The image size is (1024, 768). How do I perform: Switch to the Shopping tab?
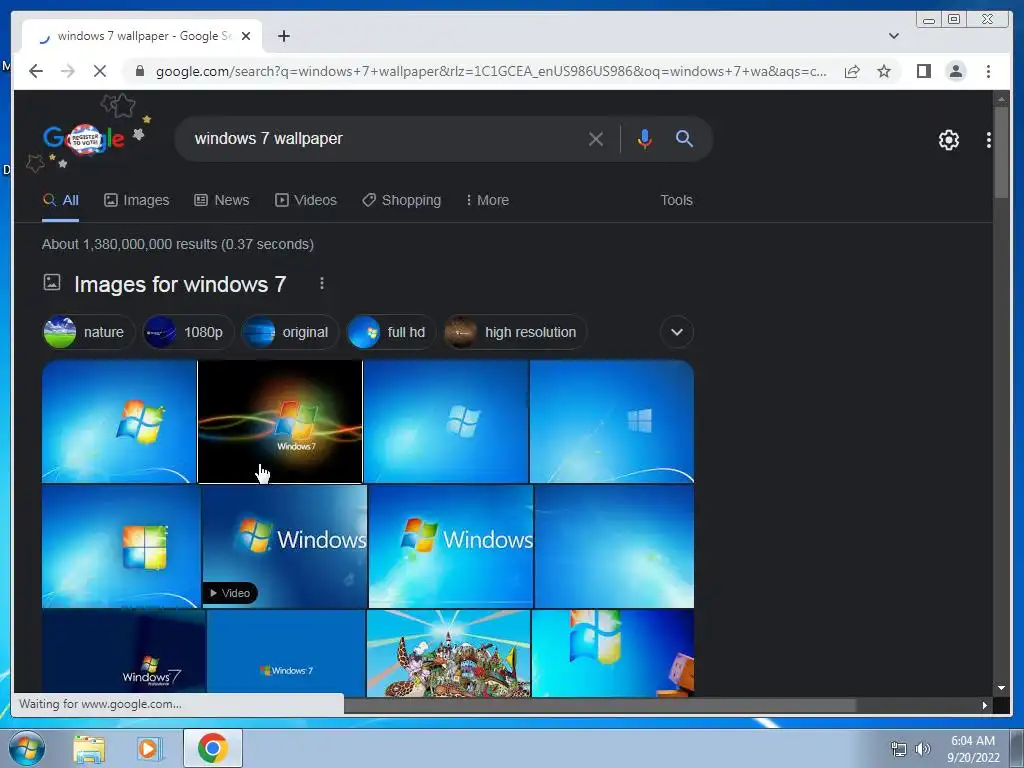tap(402, 200)
